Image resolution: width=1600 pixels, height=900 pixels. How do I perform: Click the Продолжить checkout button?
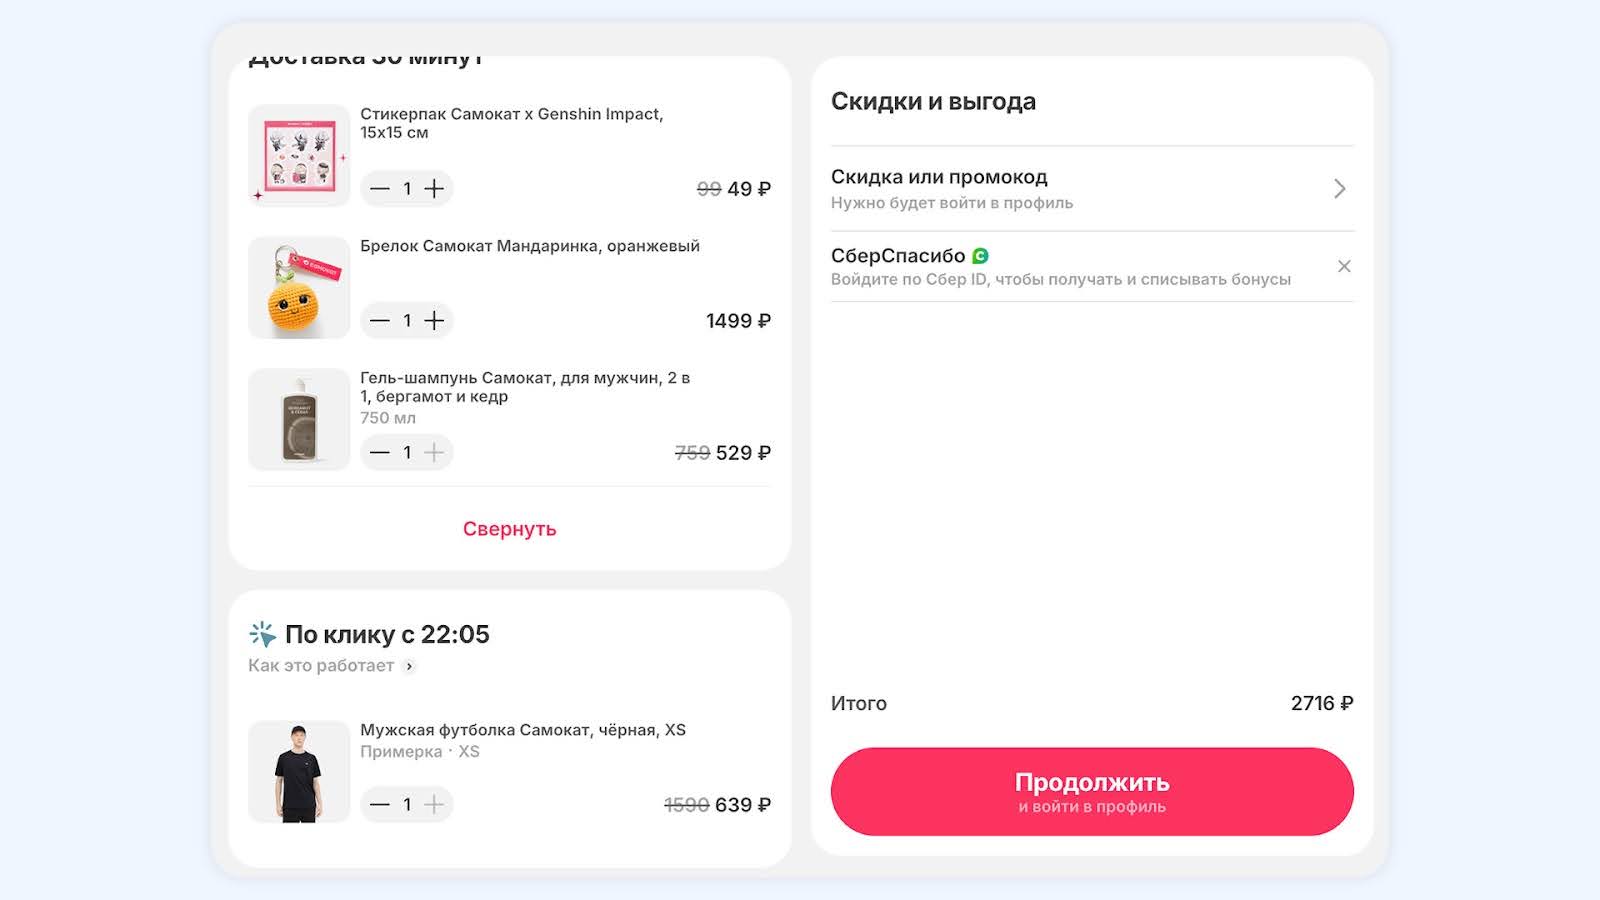pos(1092,791)
